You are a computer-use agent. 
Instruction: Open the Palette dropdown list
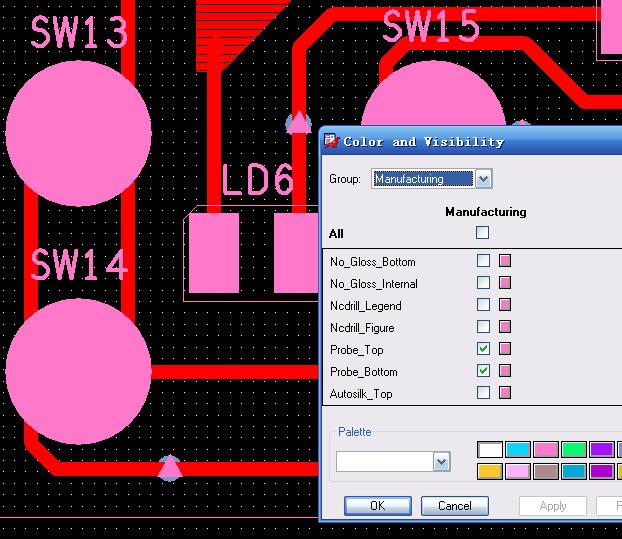[442, 462]
